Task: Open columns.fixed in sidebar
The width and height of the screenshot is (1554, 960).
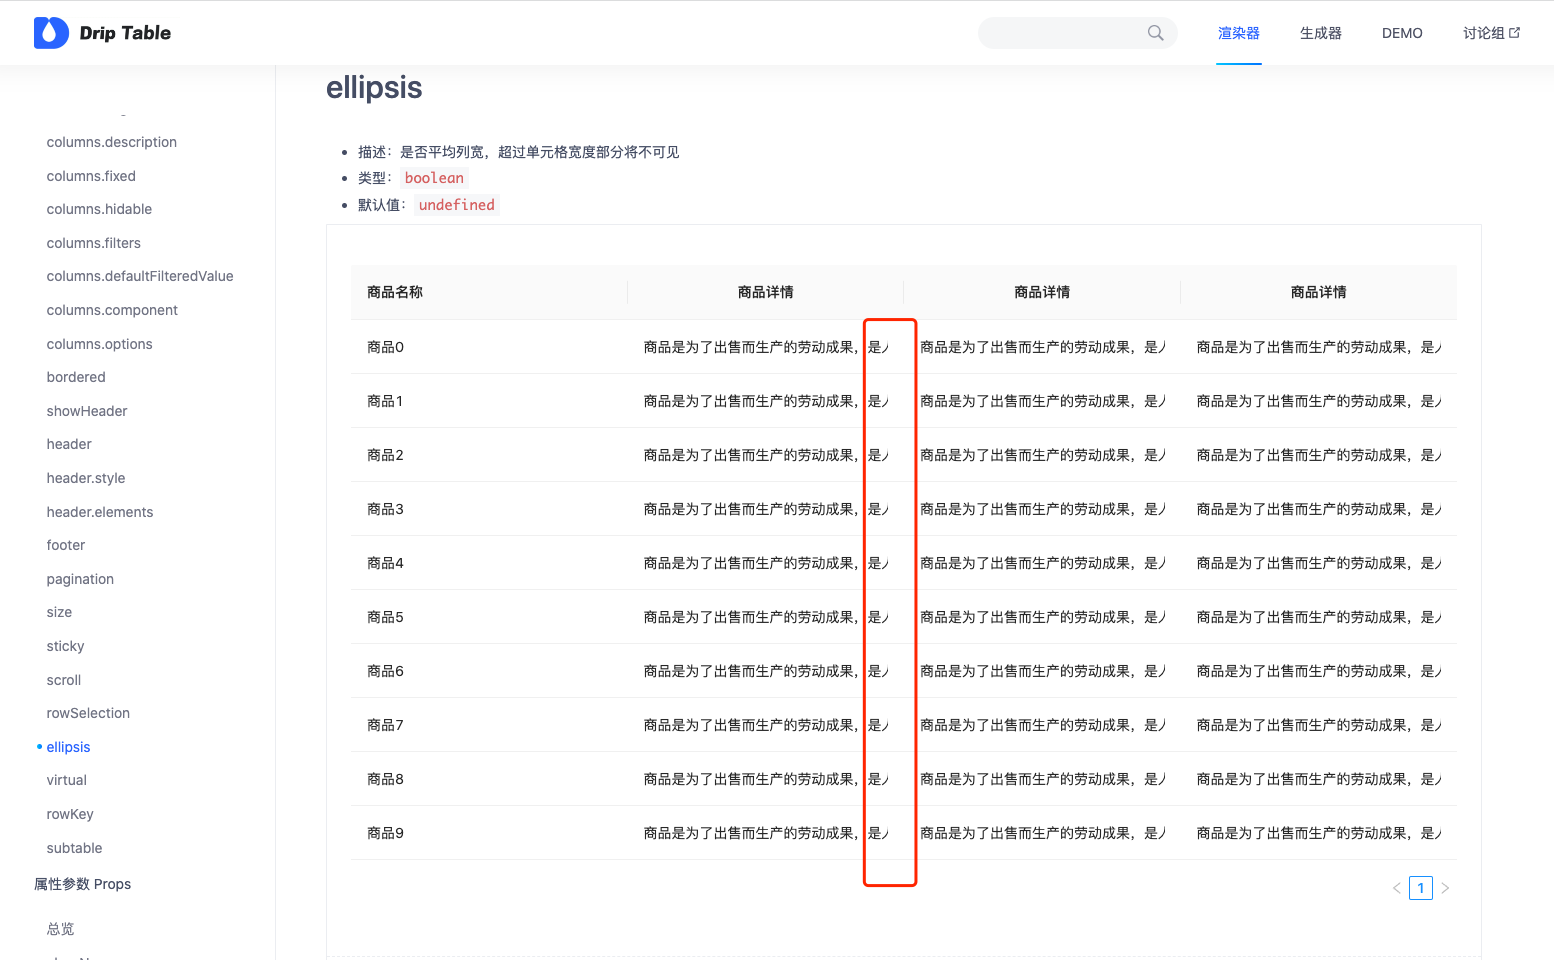Action: pyautogui.click(x=91, y=176)
